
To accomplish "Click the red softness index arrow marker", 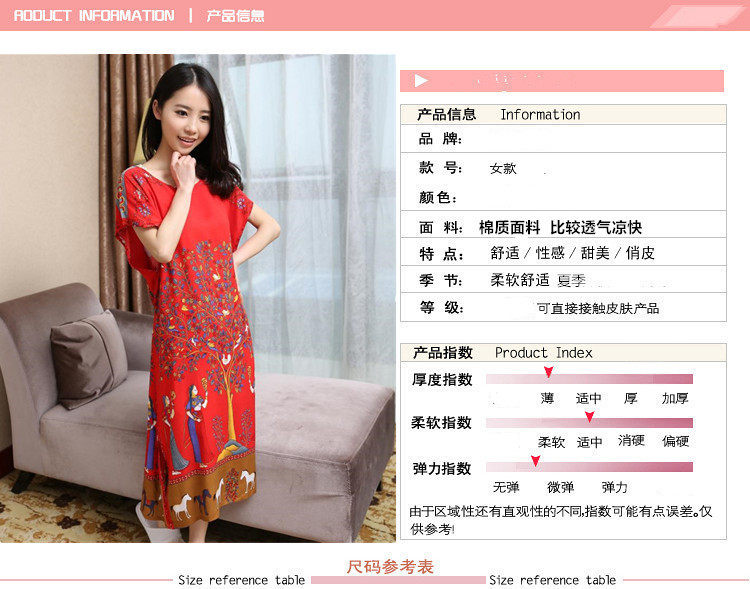I will (590, 417).
